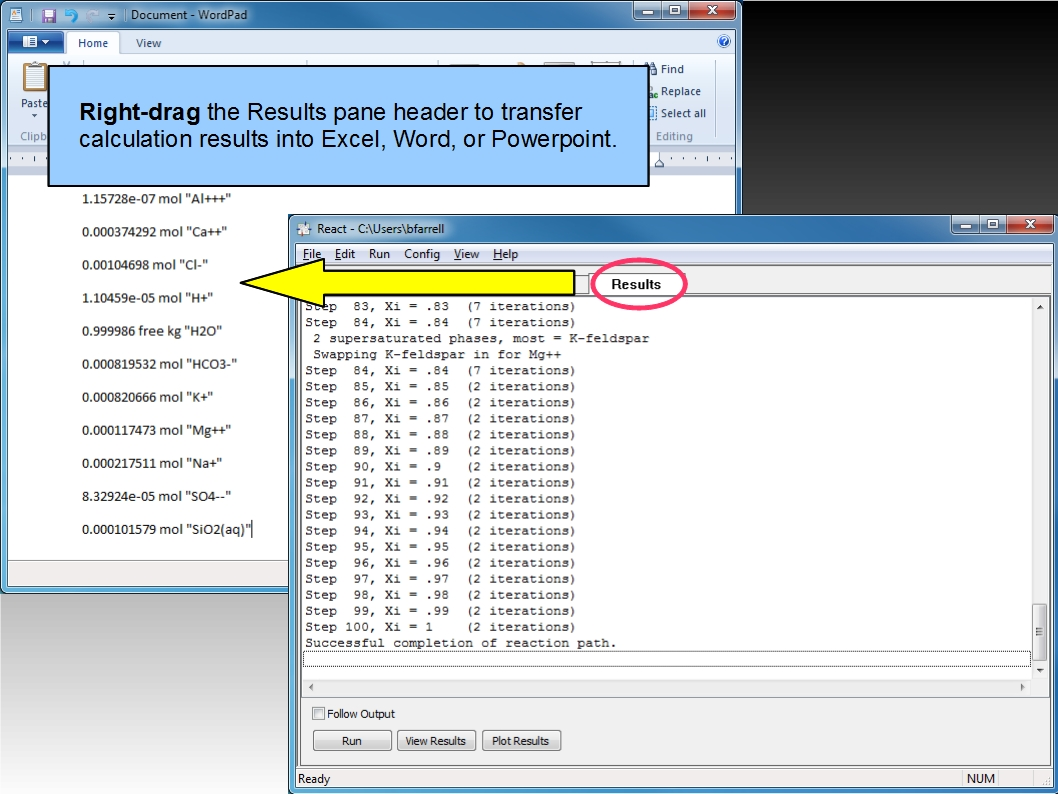The height and width of the screenshot is (794, 1058).
Task: Click the "Step 100, Xi = 1" output line
Action: click(440, 627)
